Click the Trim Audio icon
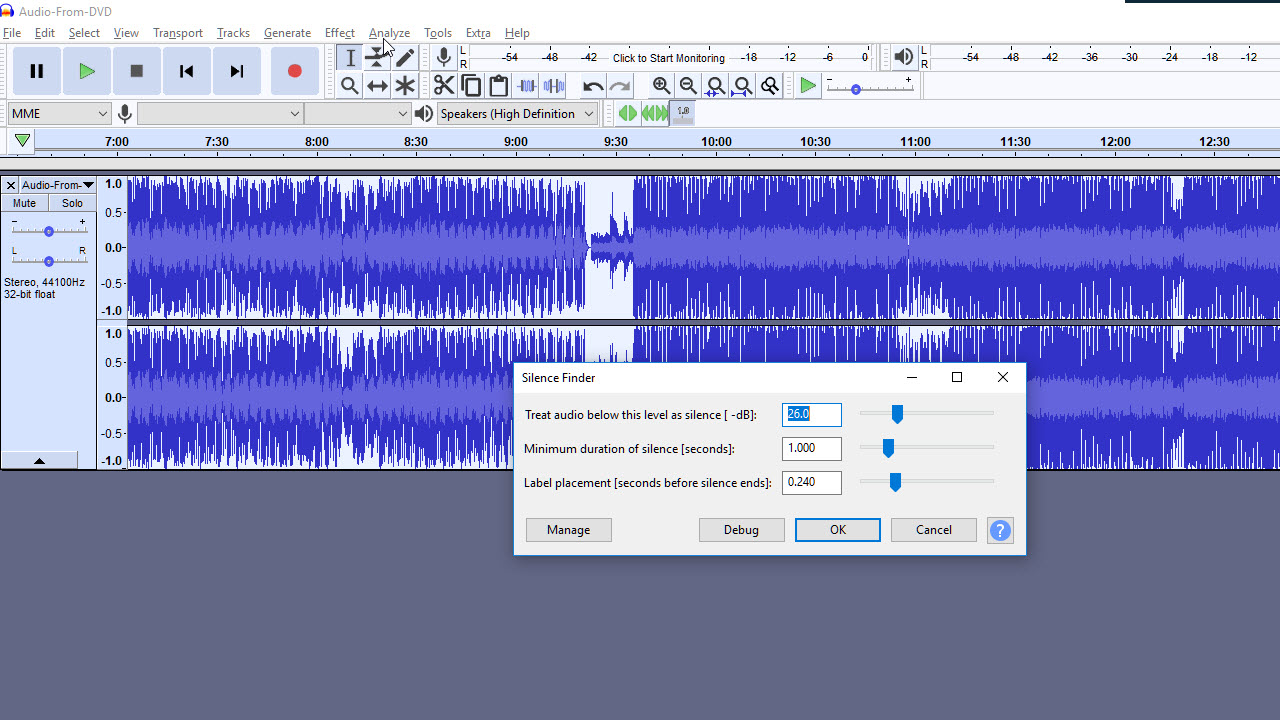The width and height of the screenshot is (1280, 720). [526, 85]
